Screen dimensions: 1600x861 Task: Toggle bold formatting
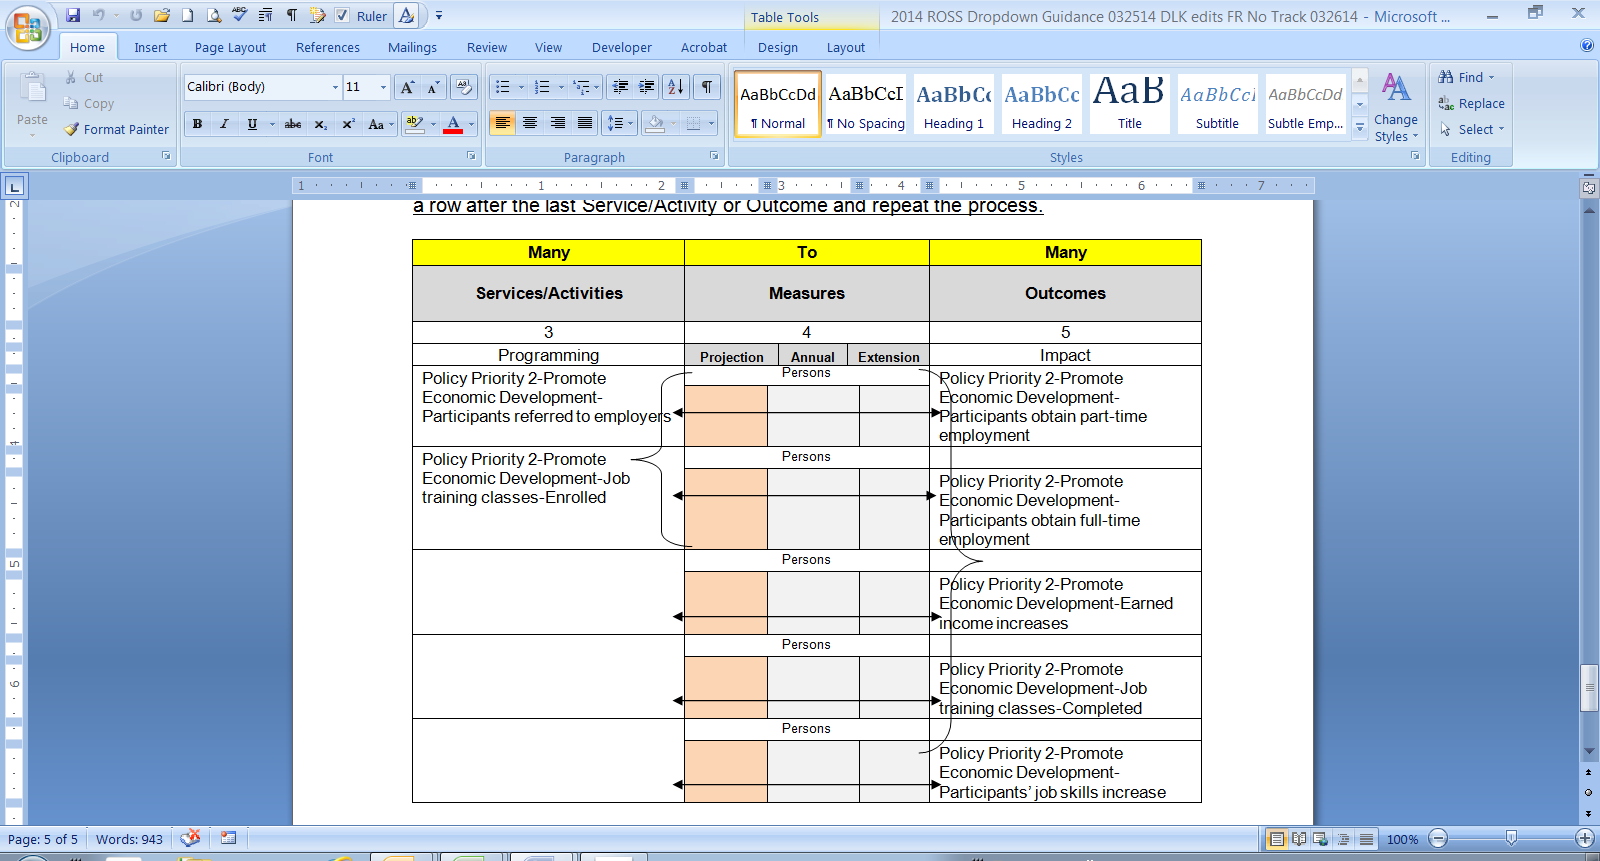tap(197, 124)
